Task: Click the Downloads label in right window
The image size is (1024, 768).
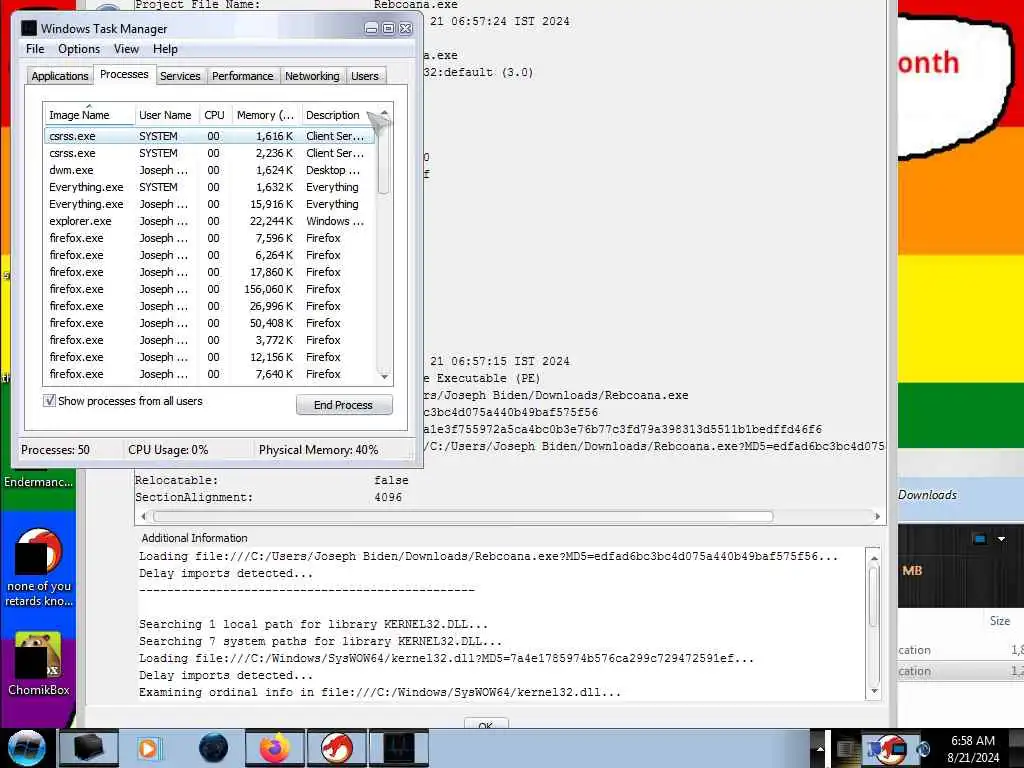Action: pos(927,495)
